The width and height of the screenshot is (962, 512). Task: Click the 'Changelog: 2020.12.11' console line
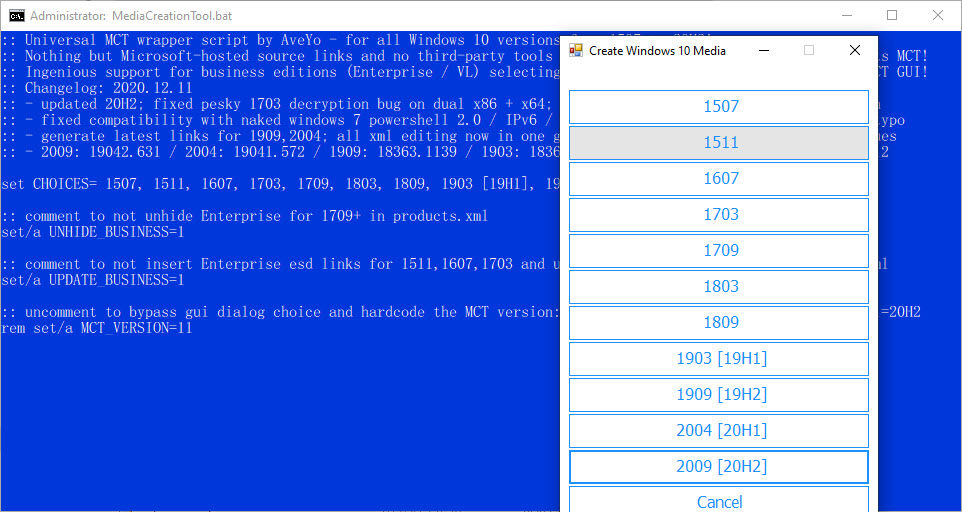(97, 88)
